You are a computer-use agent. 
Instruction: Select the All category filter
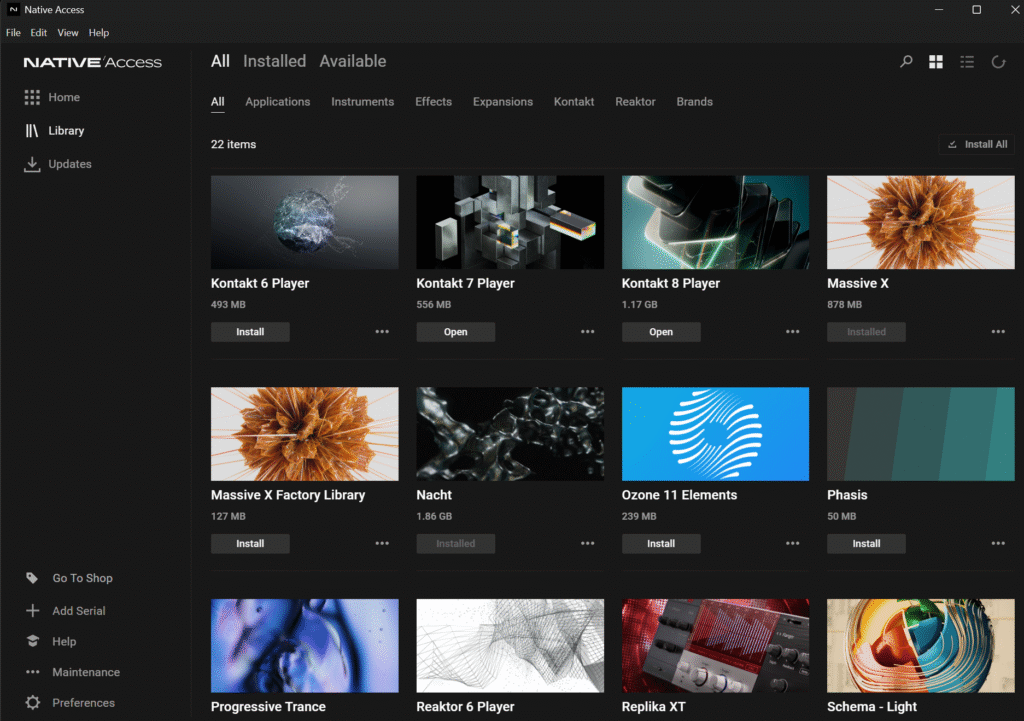(217, 102)
